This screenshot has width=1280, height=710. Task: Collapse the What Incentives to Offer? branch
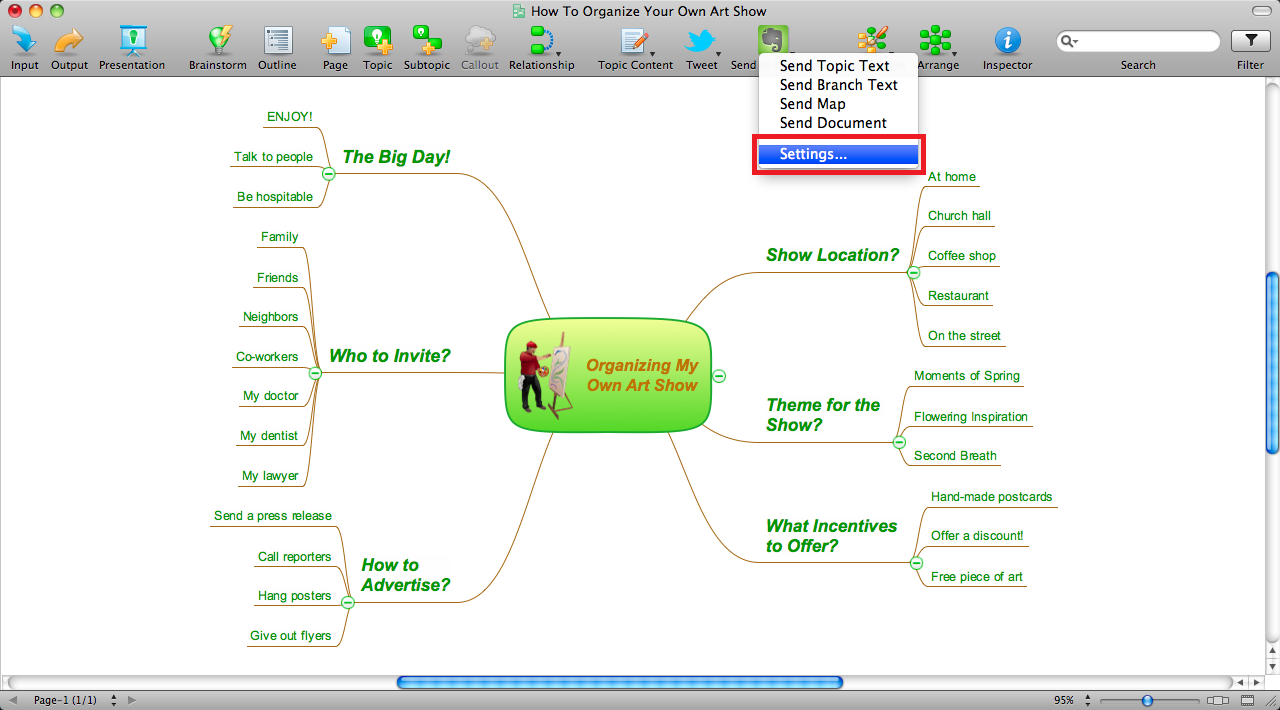point(916,563)
